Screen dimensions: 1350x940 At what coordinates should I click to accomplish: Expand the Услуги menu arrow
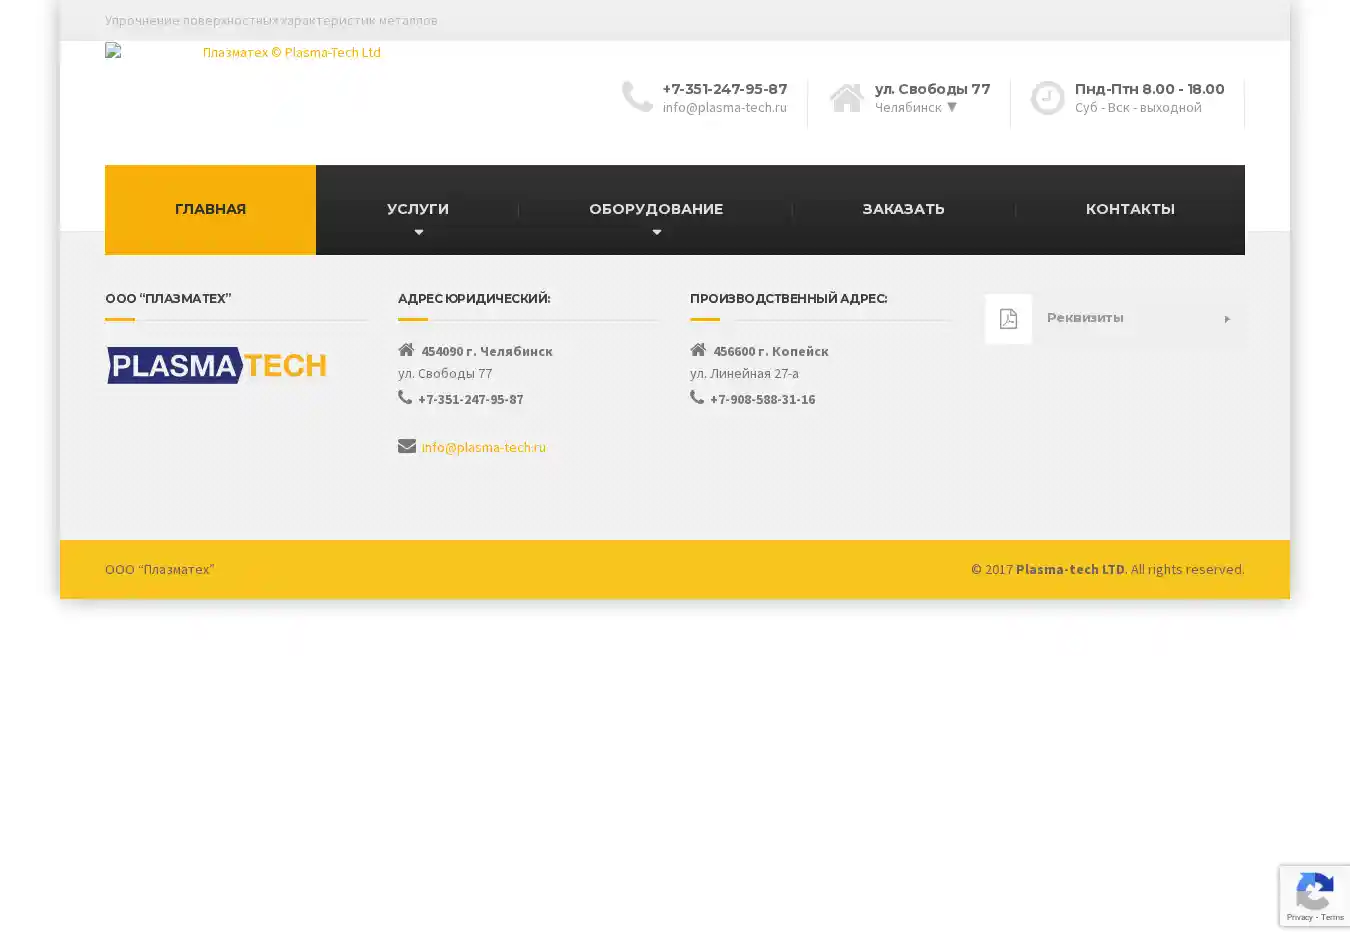(418, 232)
